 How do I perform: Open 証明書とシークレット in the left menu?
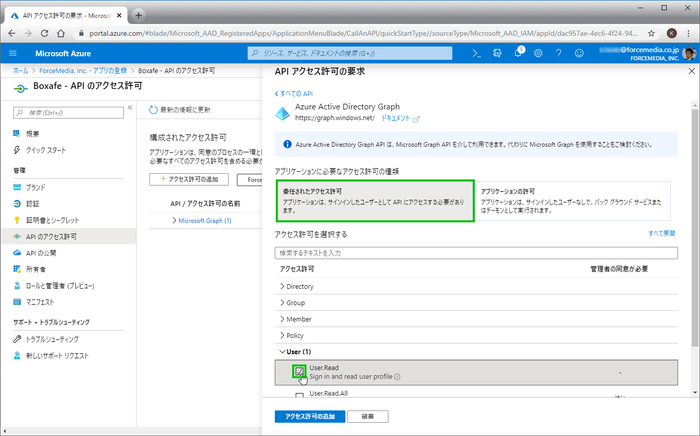pyautogui.click(x=52, y=220)
